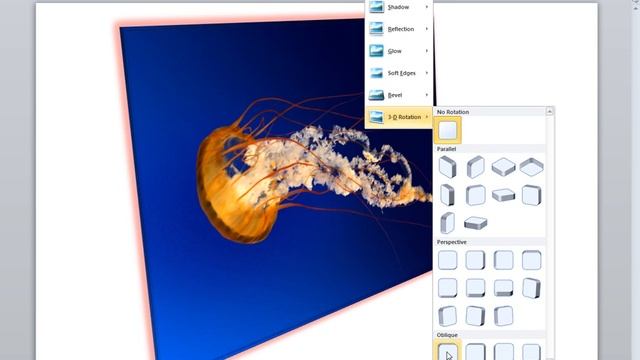Apply Oblique Bottom Left rotation preset

503,351
